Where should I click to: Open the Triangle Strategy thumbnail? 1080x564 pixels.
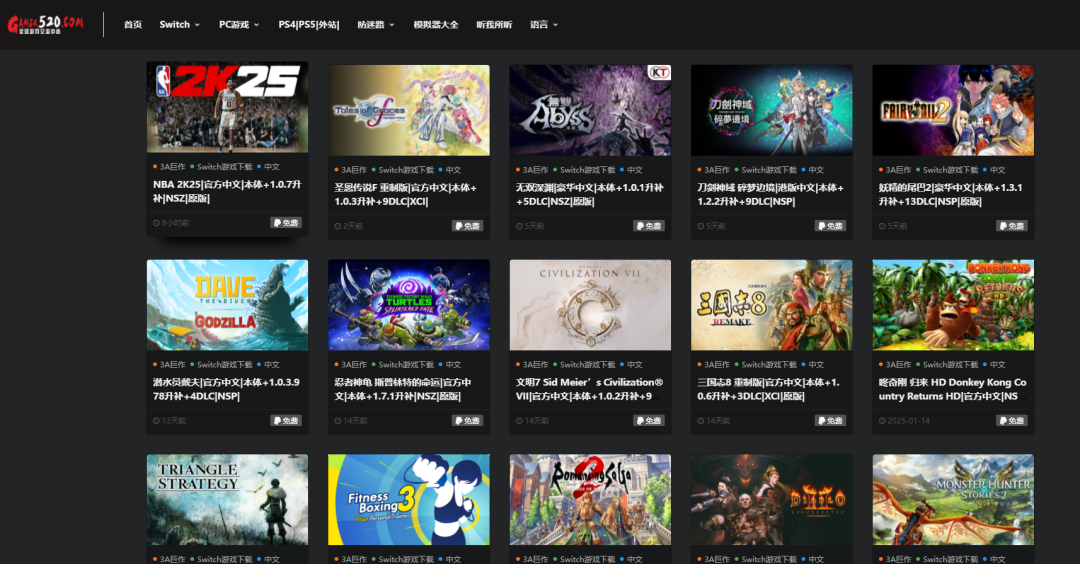coord(227,499)
